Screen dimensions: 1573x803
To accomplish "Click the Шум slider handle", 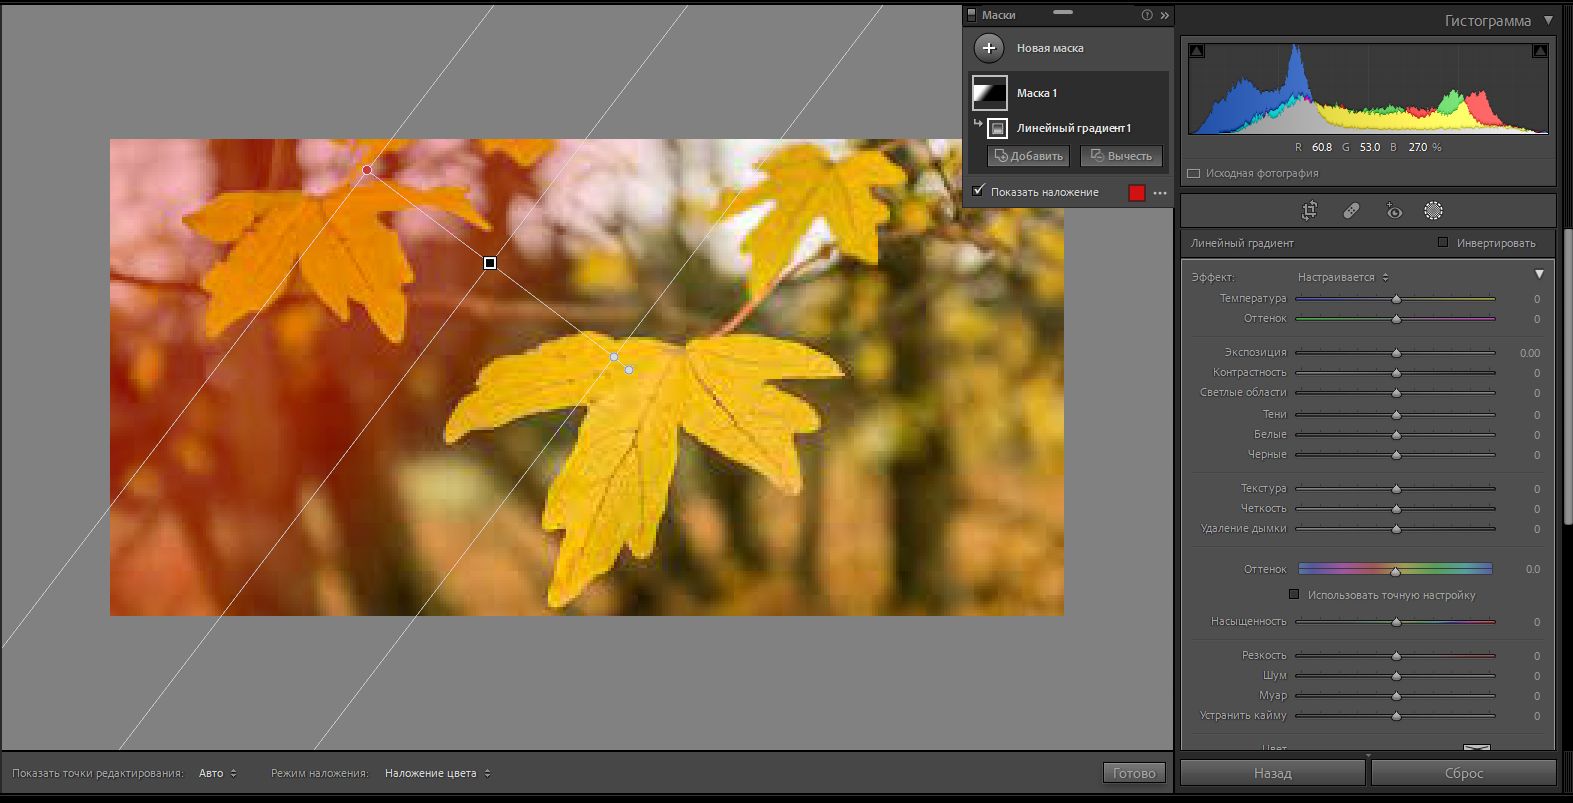I will pyautogui.click(x=1396, y=676).
